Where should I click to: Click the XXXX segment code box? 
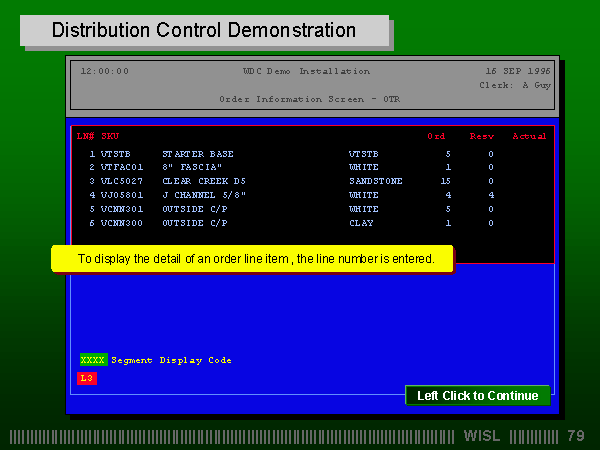coord(93,360)
